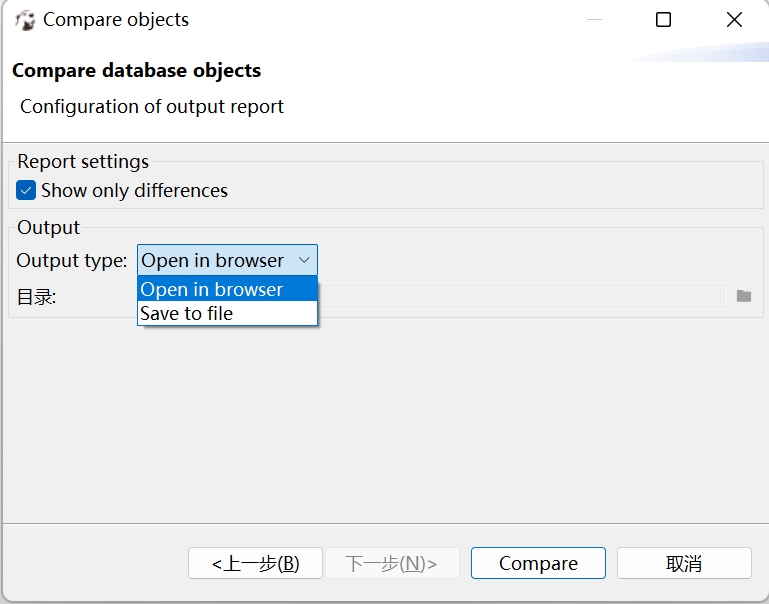Go back with 上一步(B) button
Viewport: 769px width, 604px height.
(x=255, y=563)
